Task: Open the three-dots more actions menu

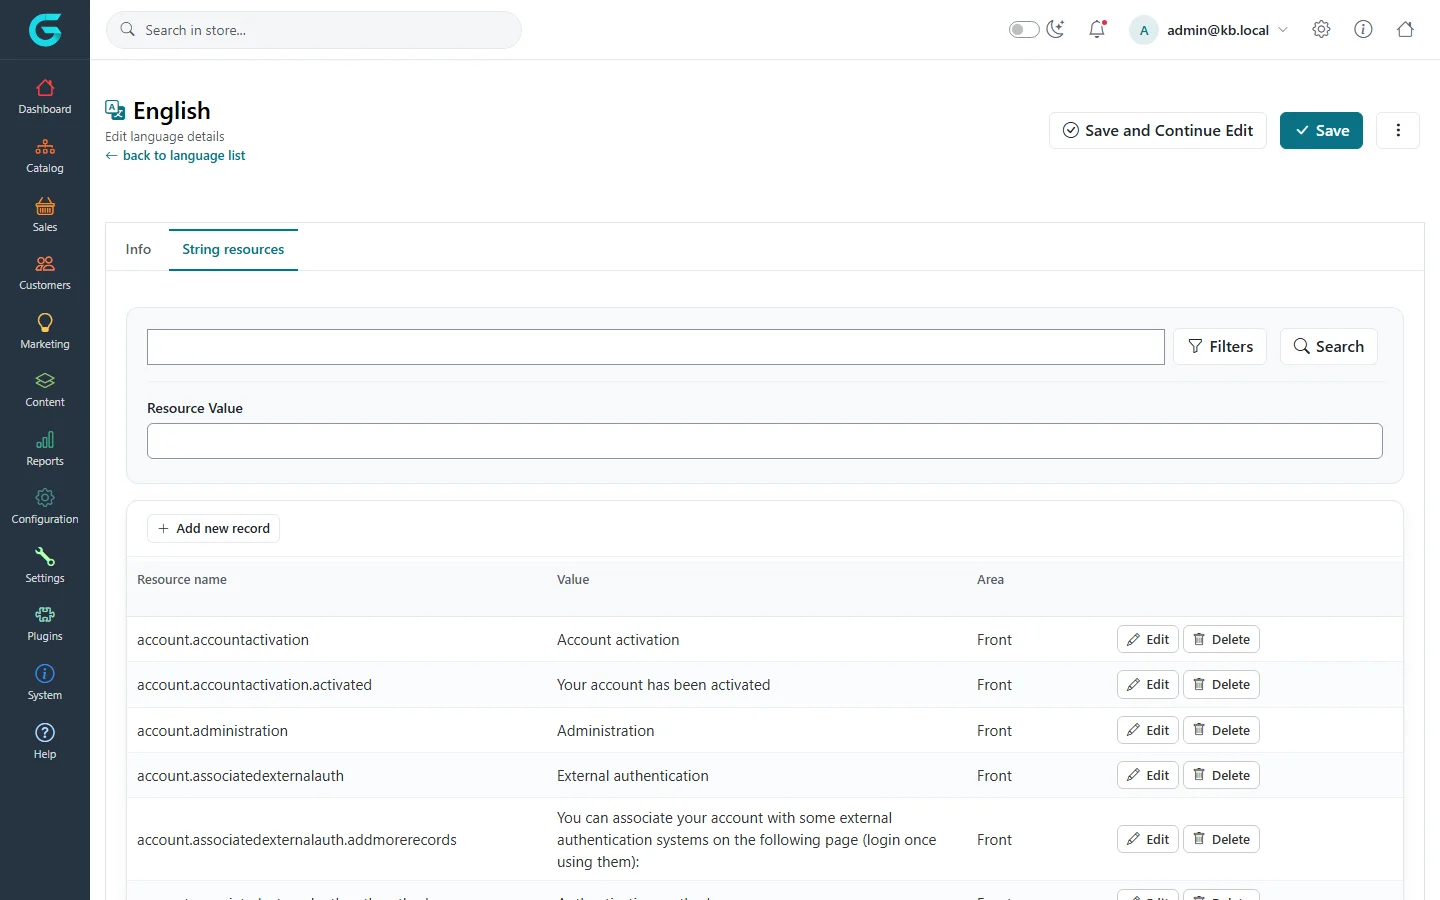Action: click(x=1398, y=130)
